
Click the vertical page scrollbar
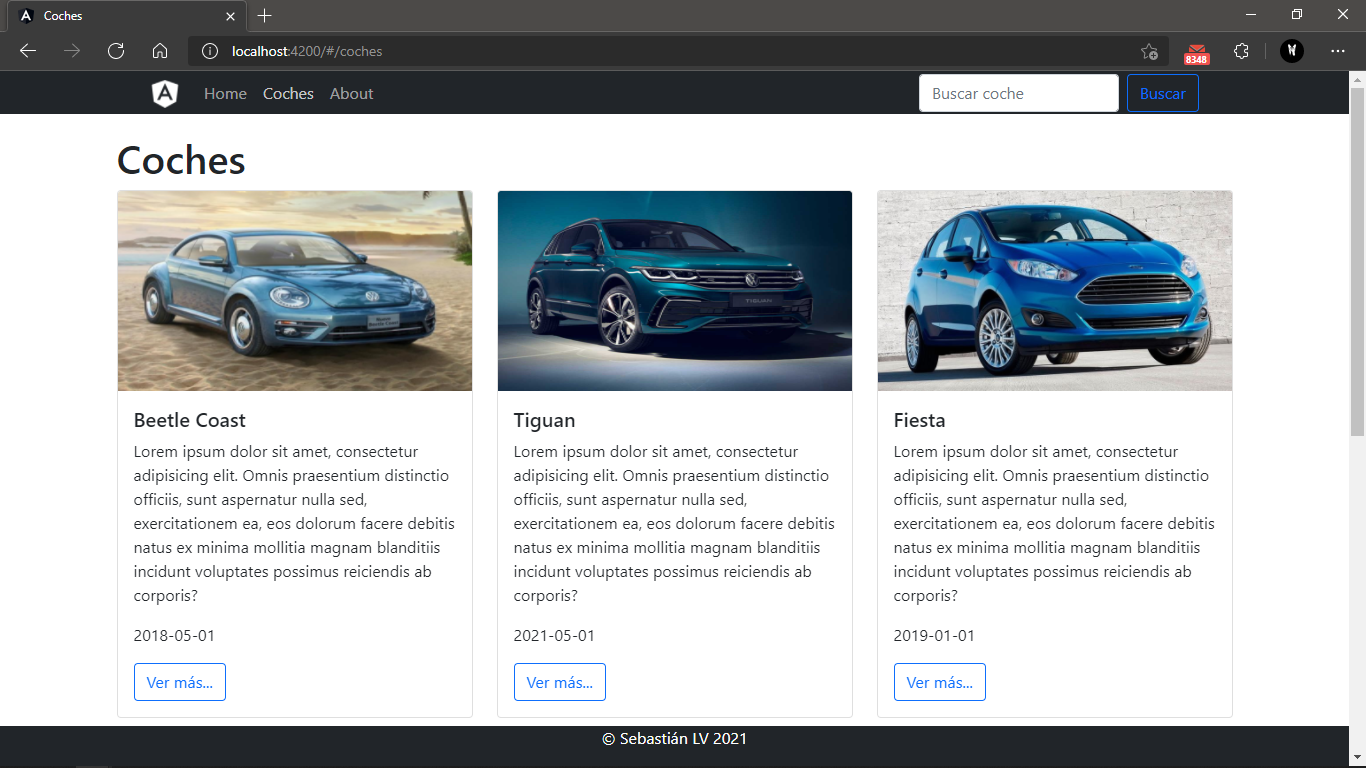click(x=1357, y=260)
